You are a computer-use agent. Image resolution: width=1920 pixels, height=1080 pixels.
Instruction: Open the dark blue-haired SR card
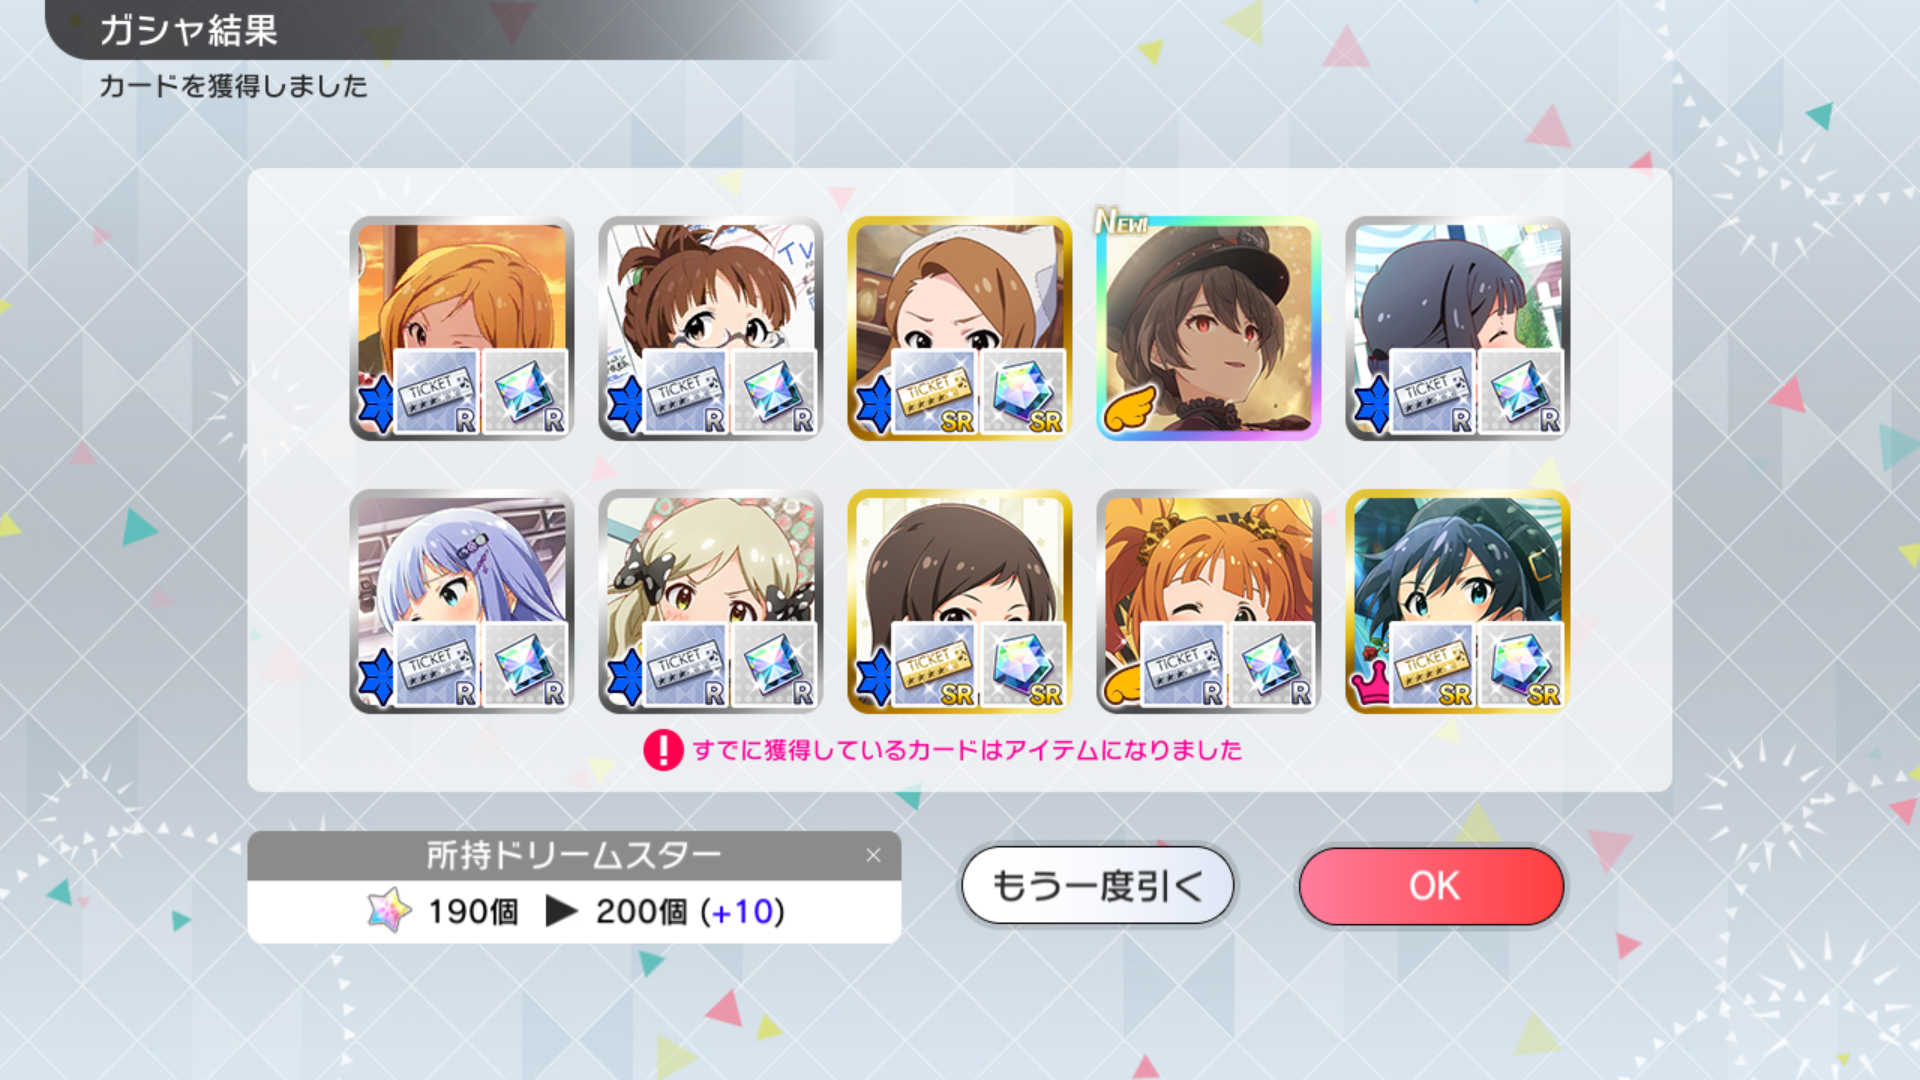click(1457, 601)
